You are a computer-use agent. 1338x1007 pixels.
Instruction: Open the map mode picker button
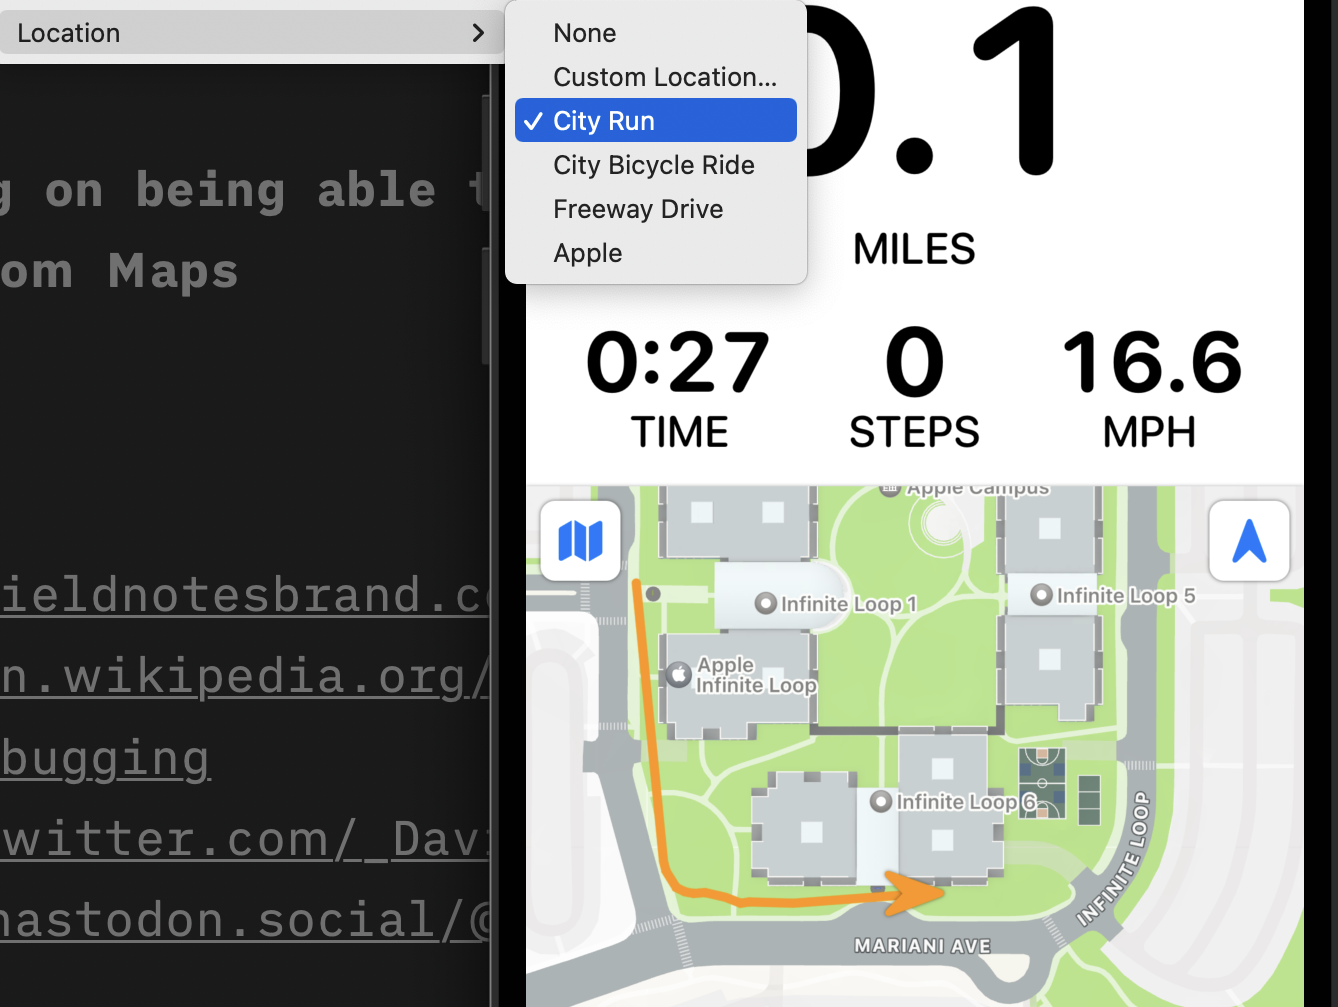(580, 541)
